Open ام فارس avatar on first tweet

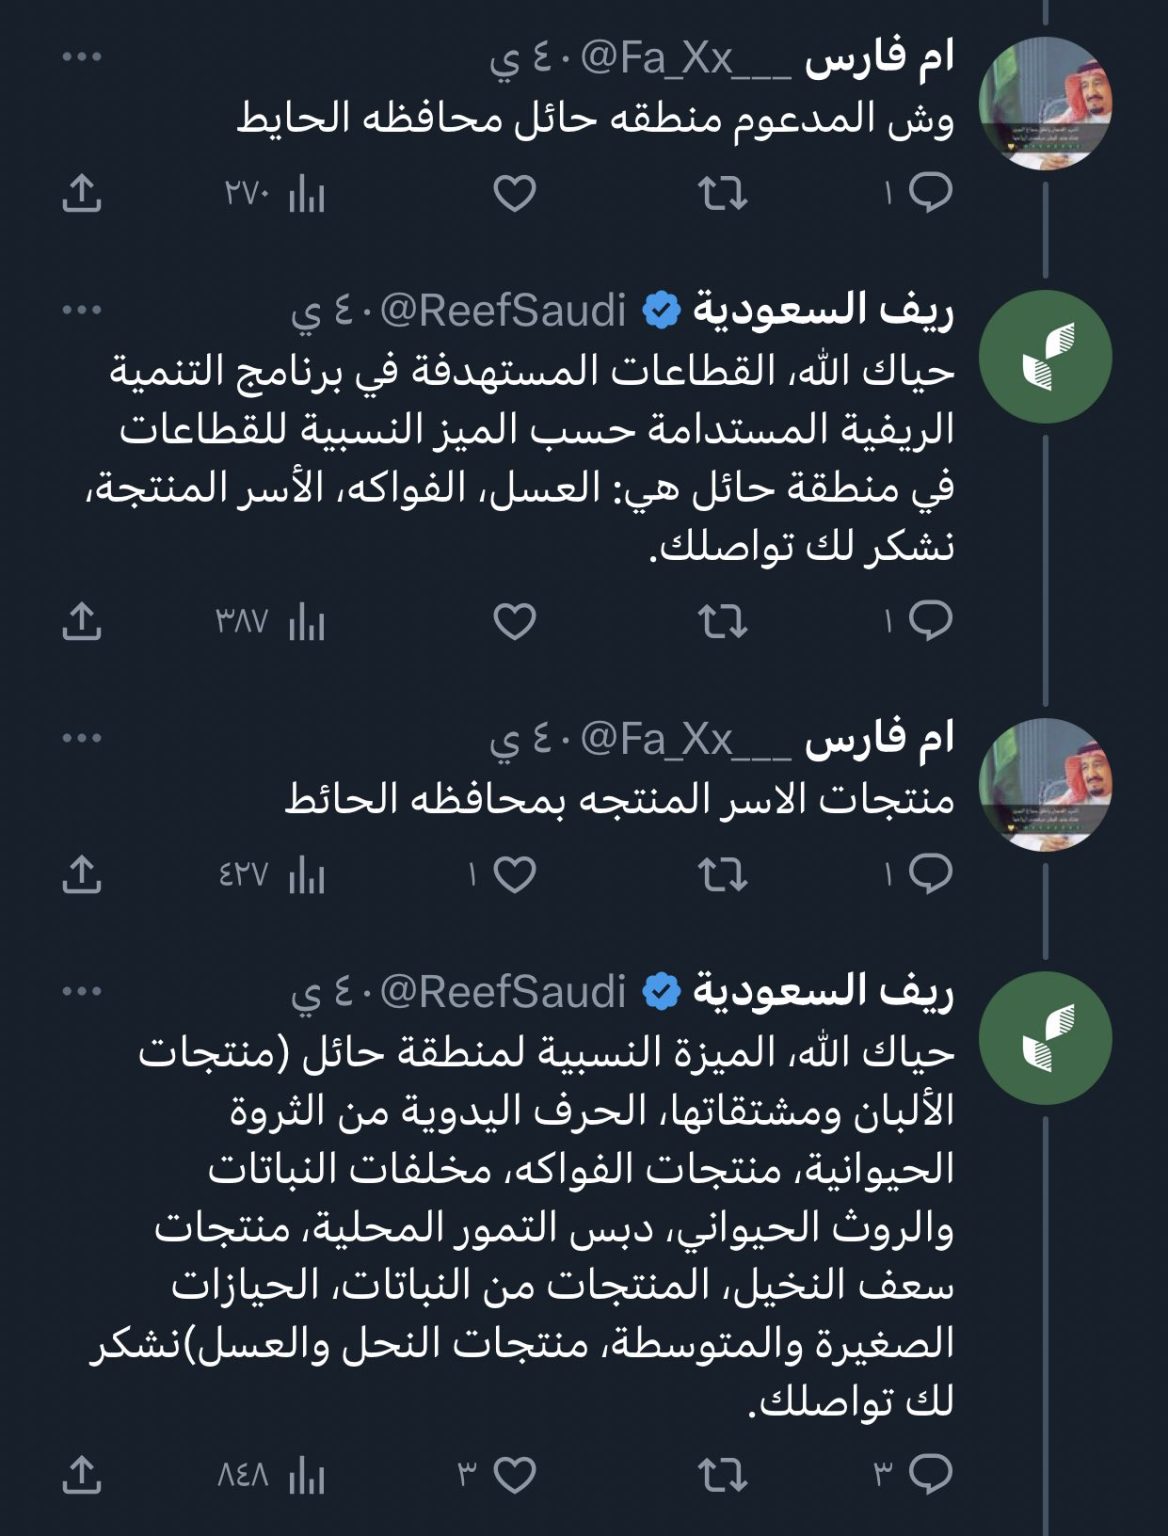tap(1045, 104)
